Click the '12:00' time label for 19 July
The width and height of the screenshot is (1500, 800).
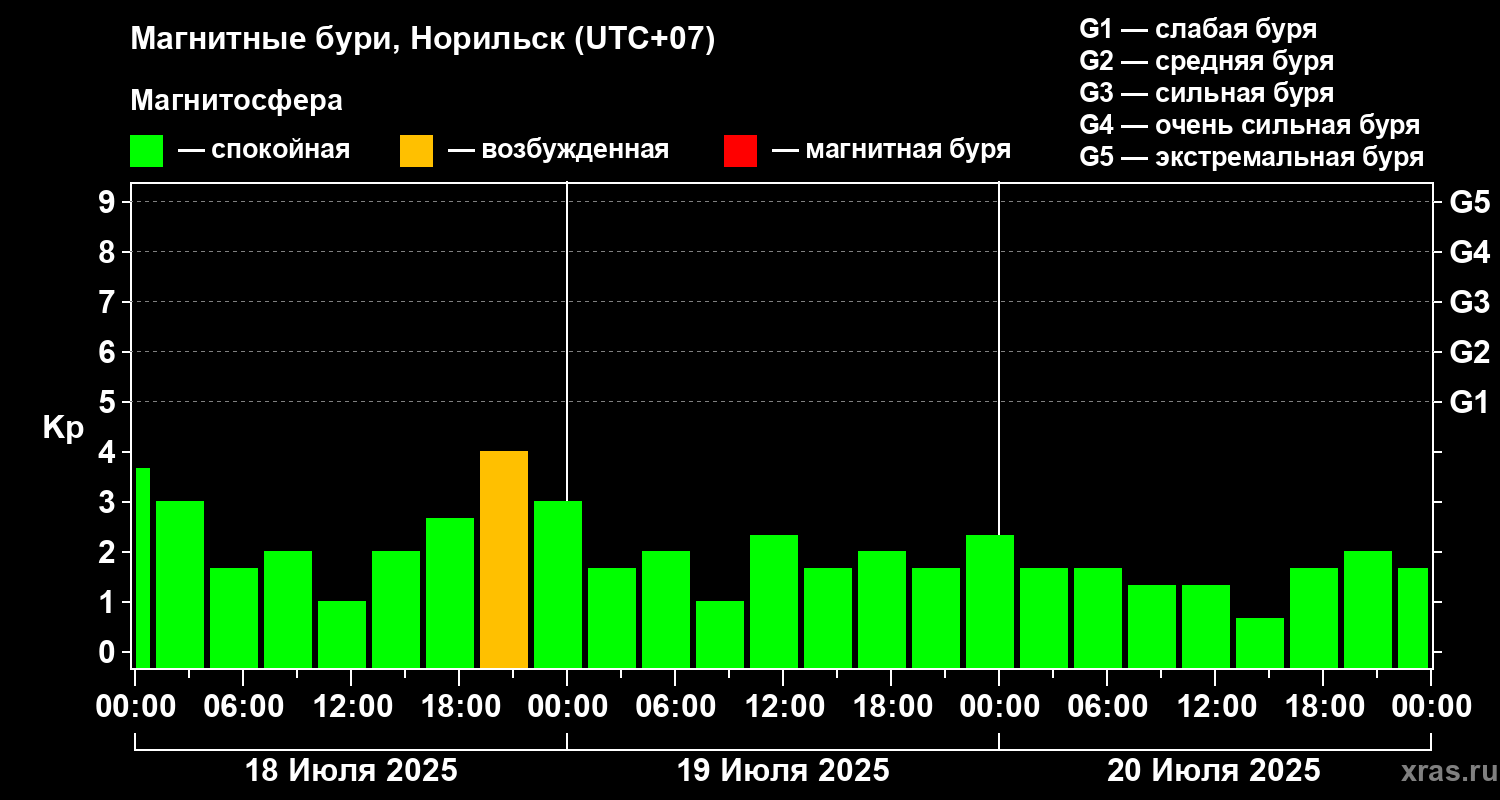783,707
